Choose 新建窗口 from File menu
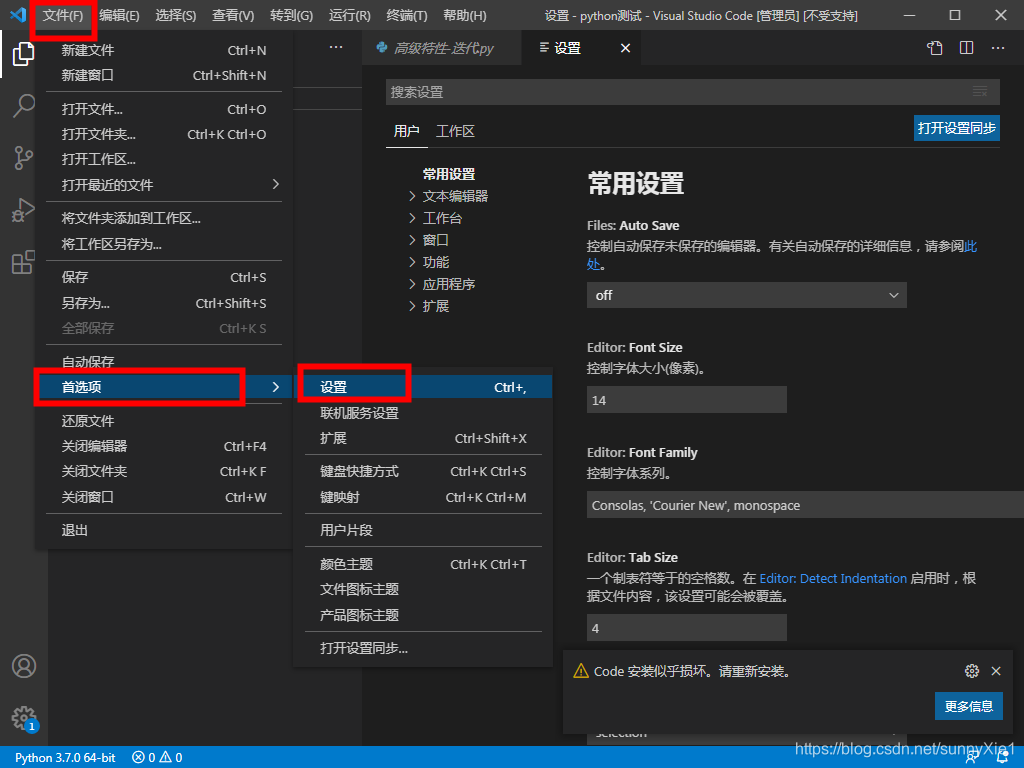This screenshot has width=1024, height=768. (163, 75)
